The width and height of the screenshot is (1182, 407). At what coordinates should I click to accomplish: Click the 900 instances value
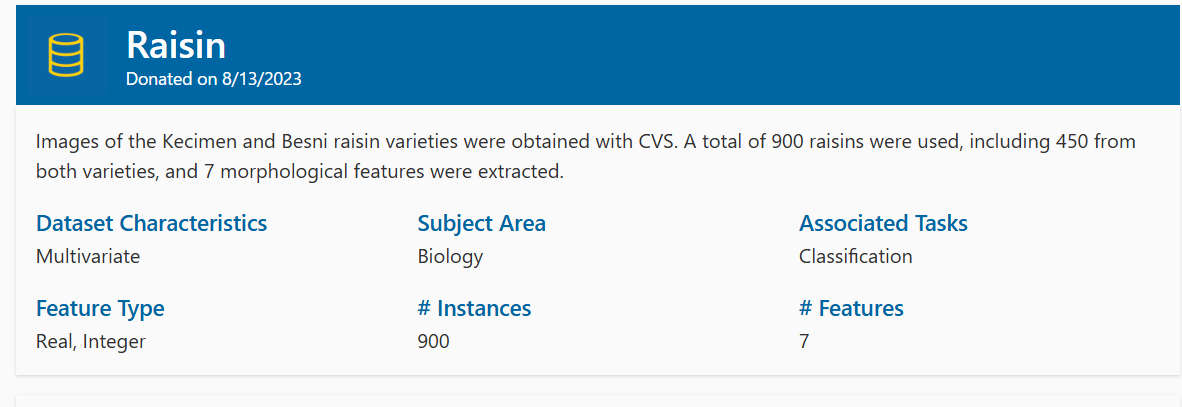point(433,341)
